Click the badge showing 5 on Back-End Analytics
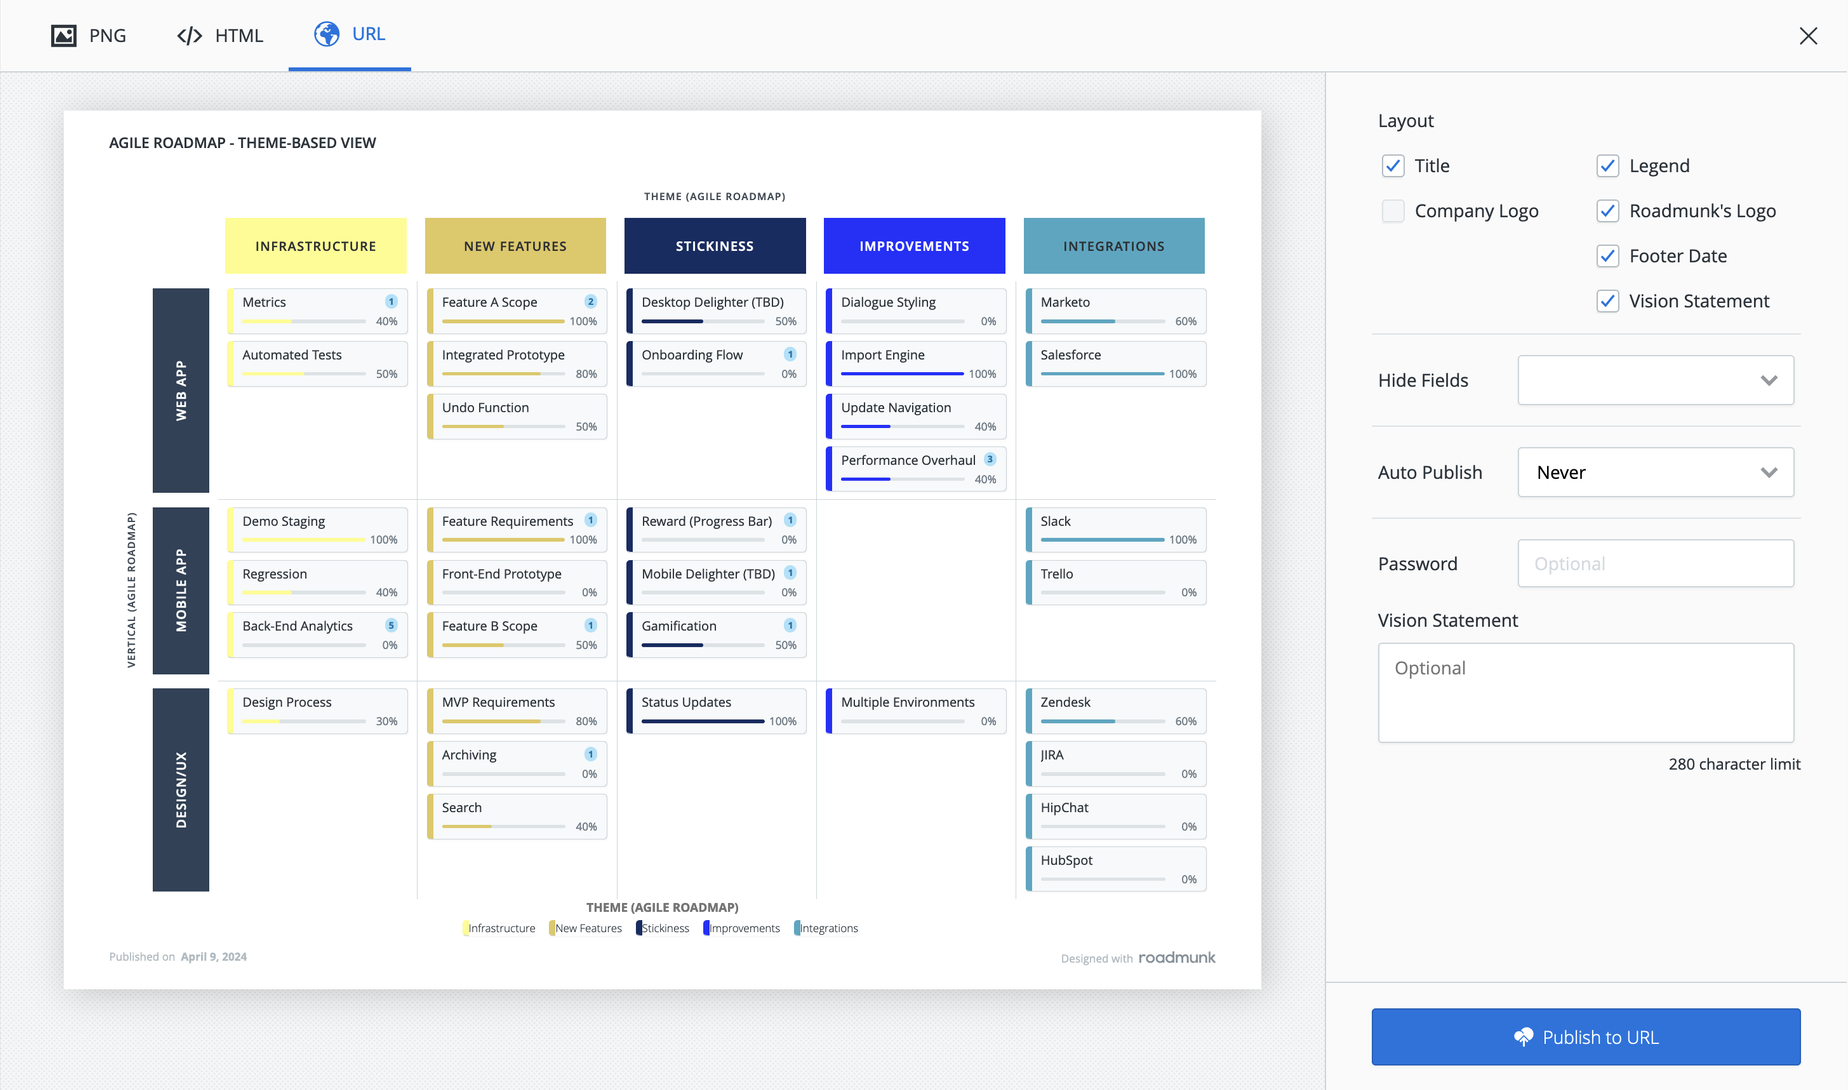Viewport: 1848px width, 1090px height. click(x=390, y=624)
